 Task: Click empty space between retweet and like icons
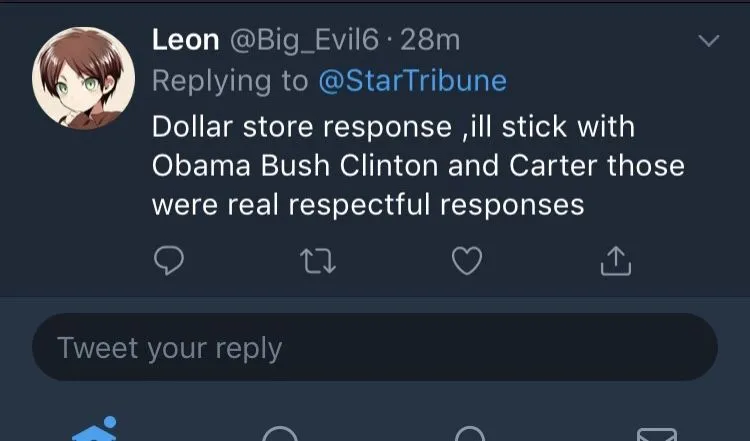392,261
